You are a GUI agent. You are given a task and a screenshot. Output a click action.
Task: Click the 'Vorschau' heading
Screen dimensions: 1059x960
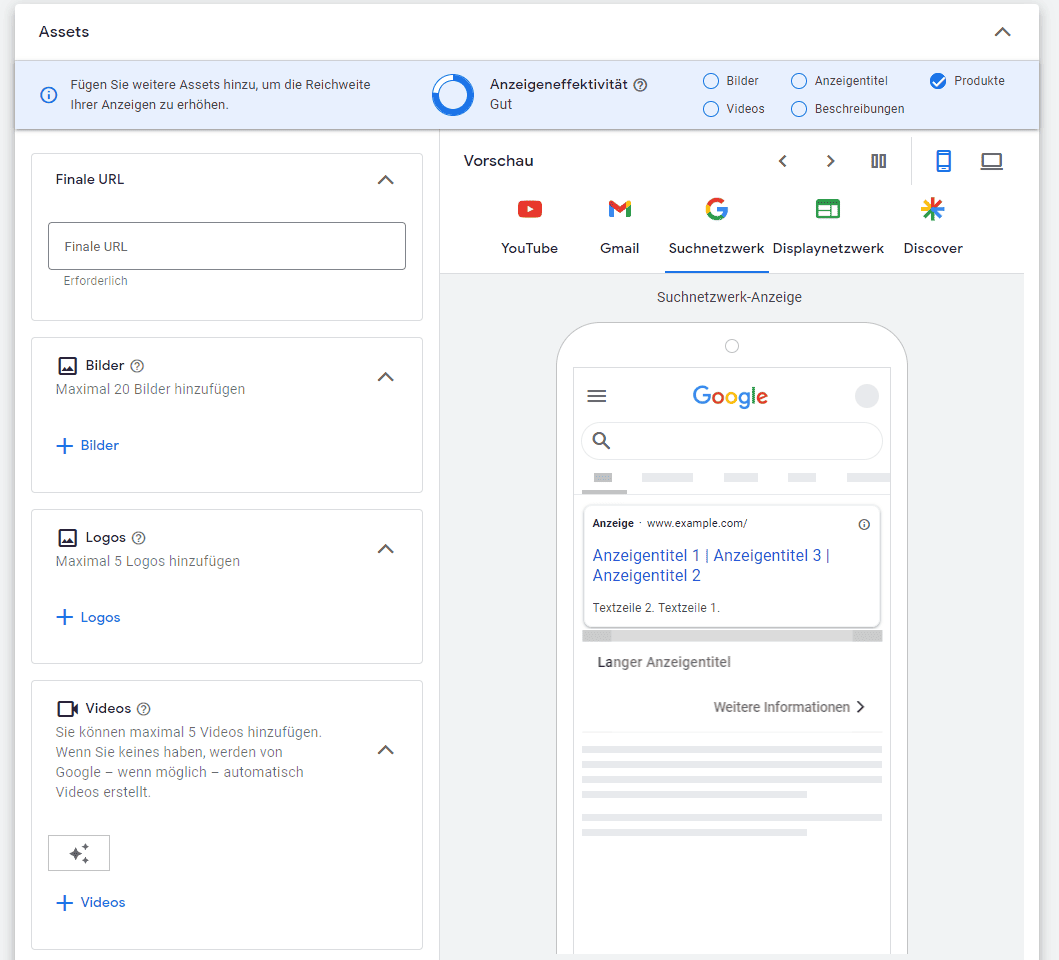[498, 161]
